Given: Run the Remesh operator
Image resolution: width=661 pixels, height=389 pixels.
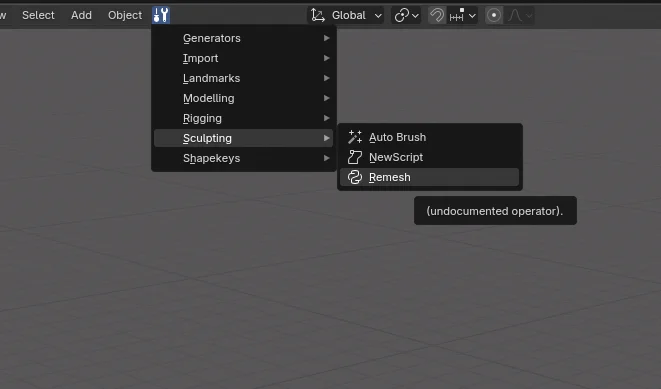Looking at the screenshot, I should pos(430,177).
